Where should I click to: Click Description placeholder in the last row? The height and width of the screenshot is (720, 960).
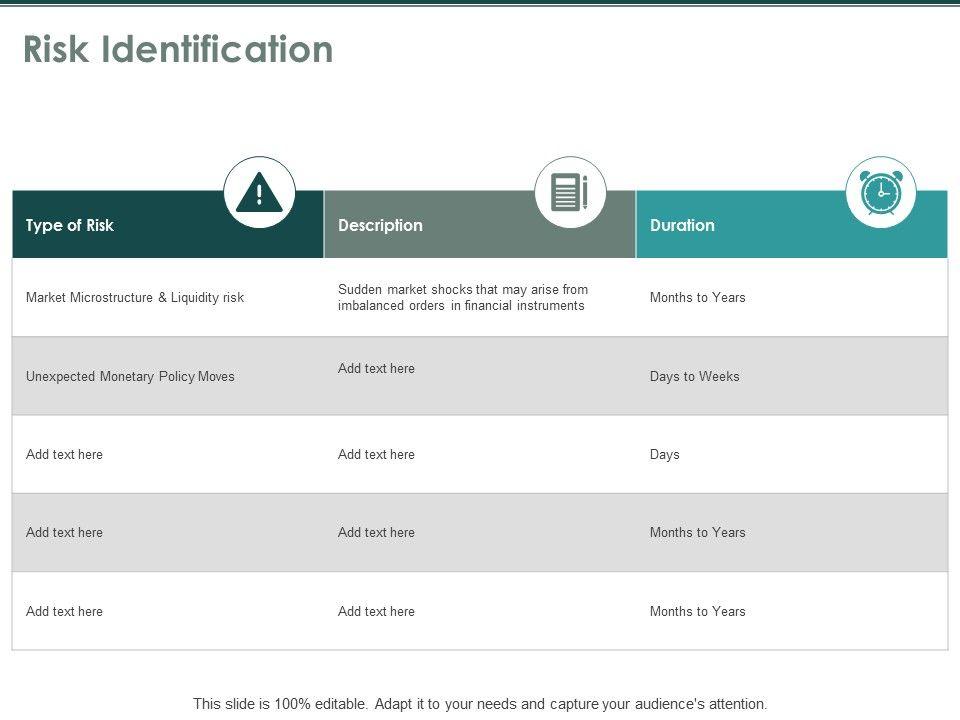coord(376,611)
